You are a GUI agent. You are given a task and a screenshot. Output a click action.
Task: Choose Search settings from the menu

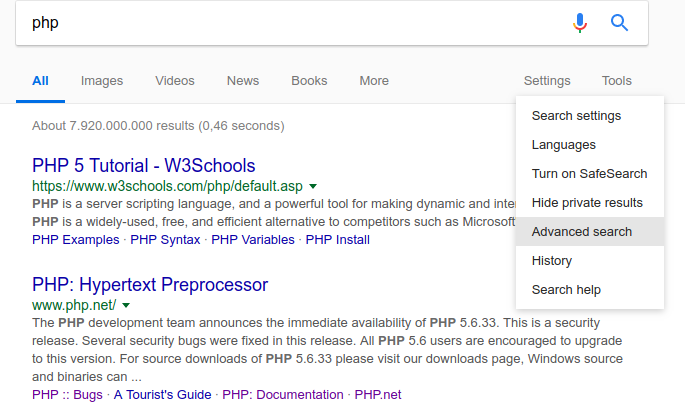click(x=590, y=116)
